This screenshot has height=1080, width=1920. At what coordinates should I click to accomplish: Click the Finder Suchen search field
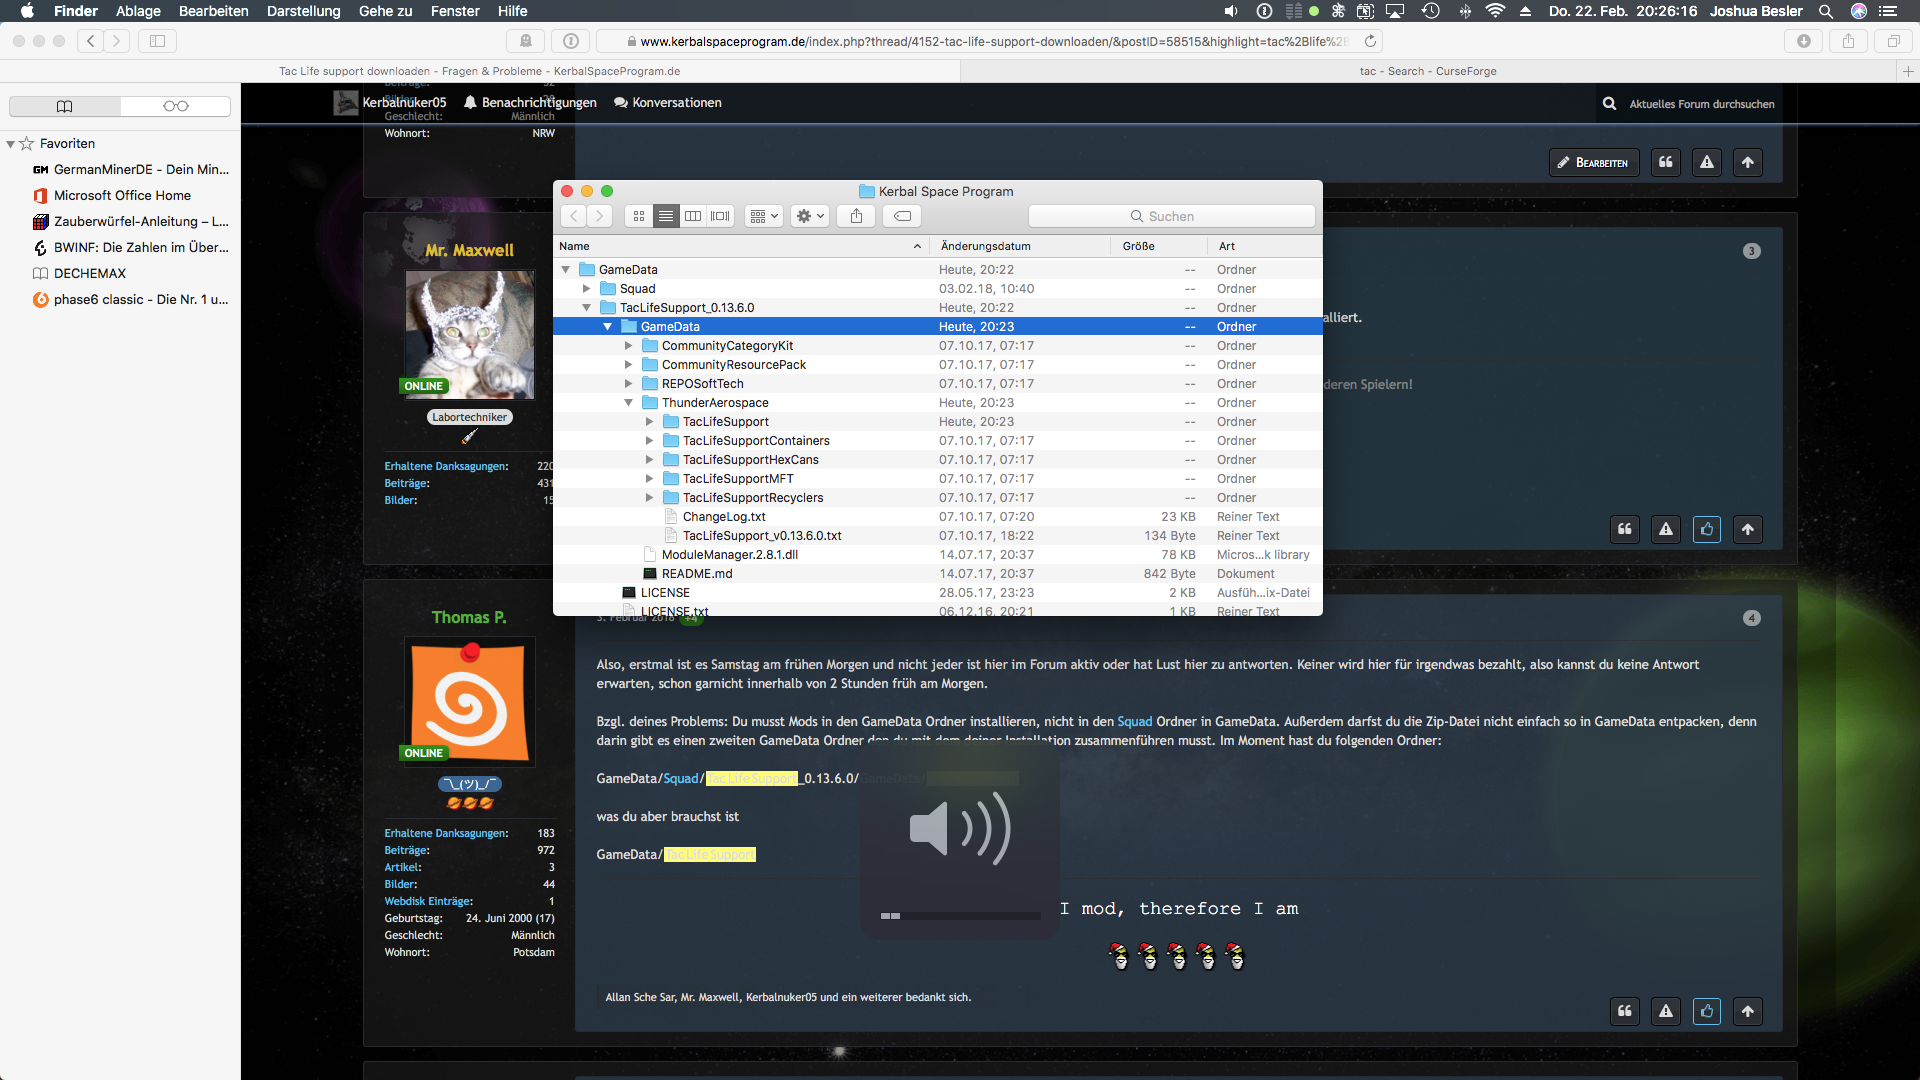[x=1171, y=216]
